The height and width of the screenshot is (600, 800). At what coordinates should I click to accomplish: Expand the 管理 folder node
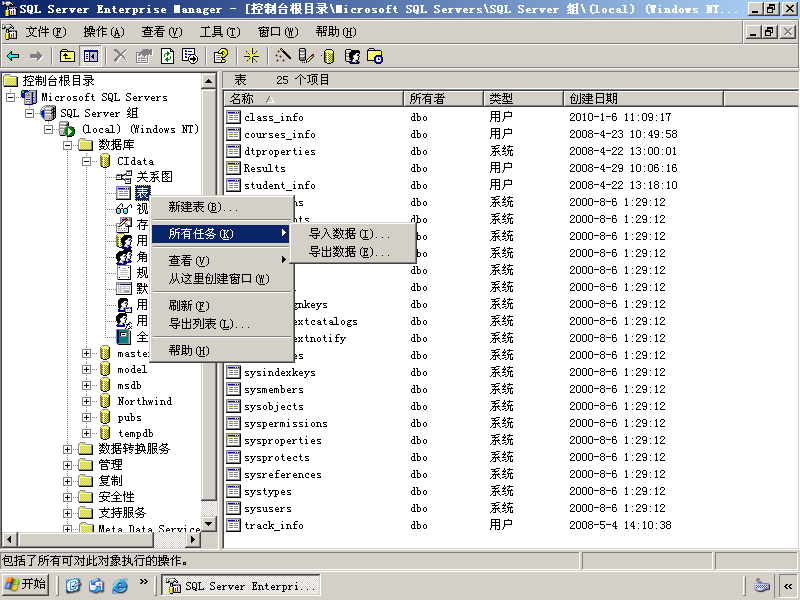pyautogui.click(x=67, y=465)
